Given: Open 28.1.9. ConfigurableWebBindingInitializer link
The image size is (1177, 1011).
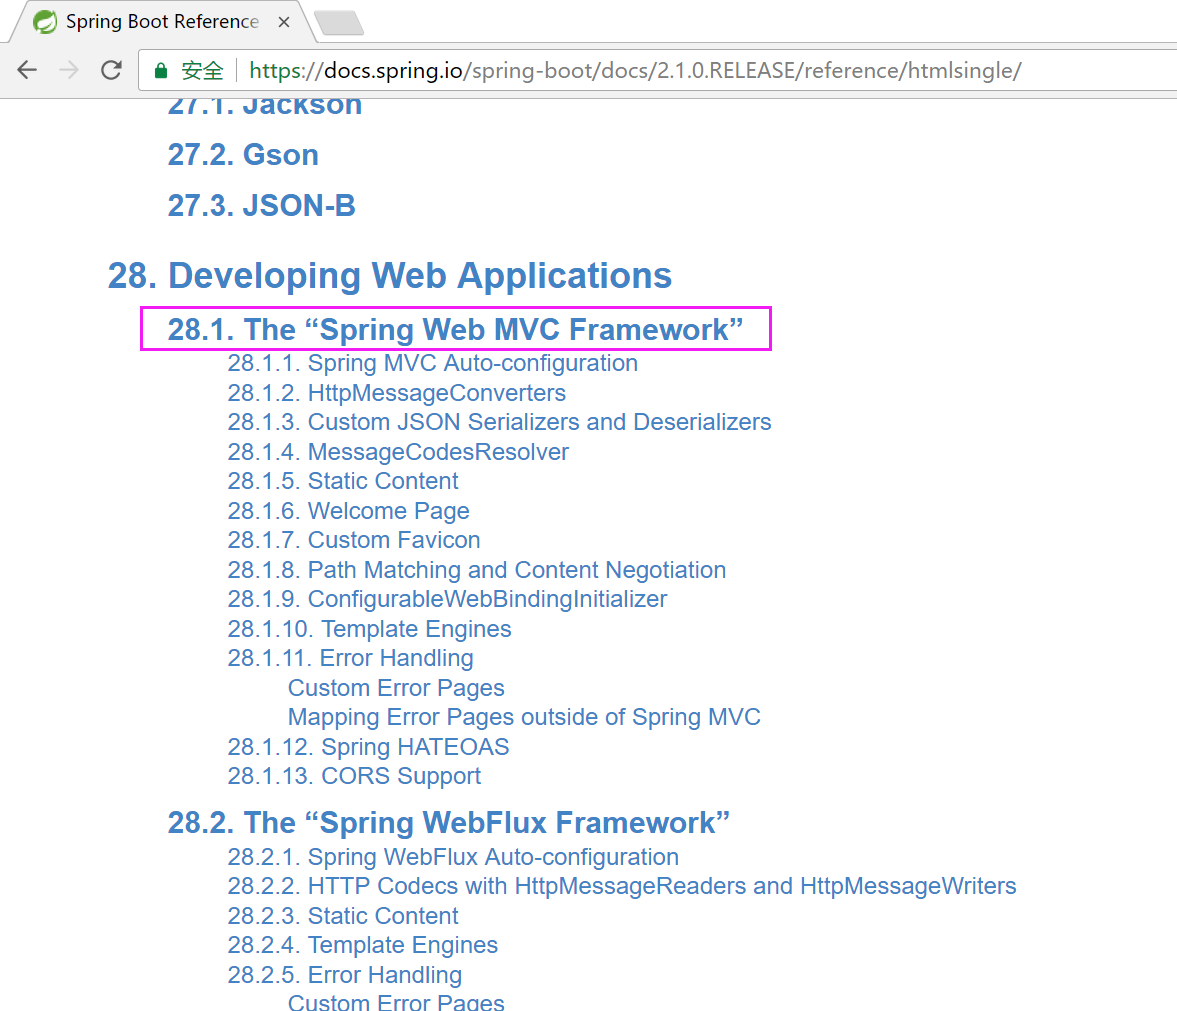Looking at the screenshot, I should click(x=447, y=599).
